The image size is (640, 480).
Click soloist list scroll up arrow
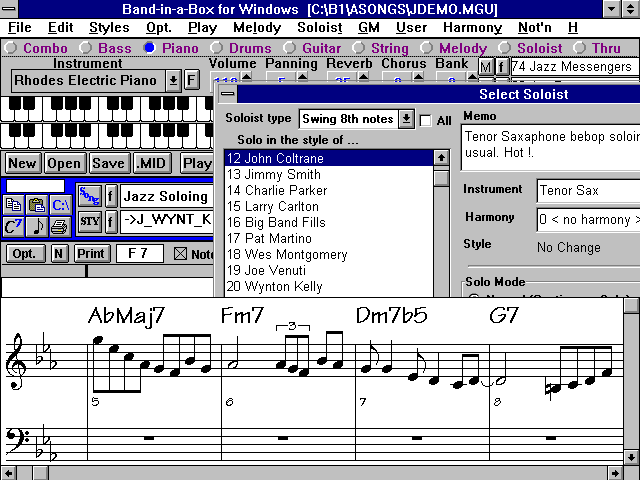pos(441,158)
